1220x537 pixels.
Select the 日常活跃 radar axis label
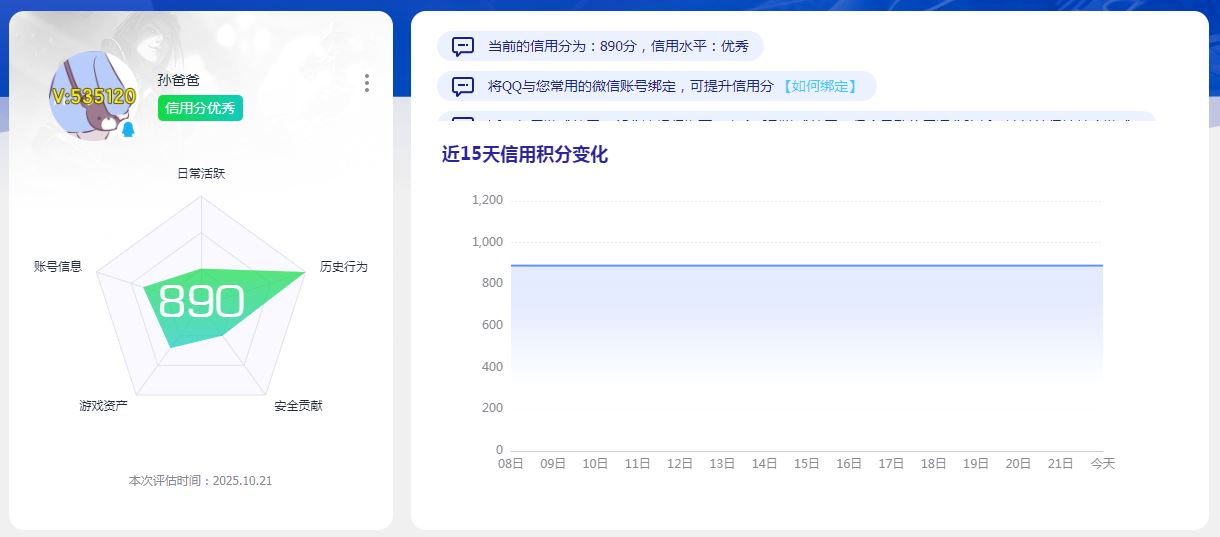(201, 173)
